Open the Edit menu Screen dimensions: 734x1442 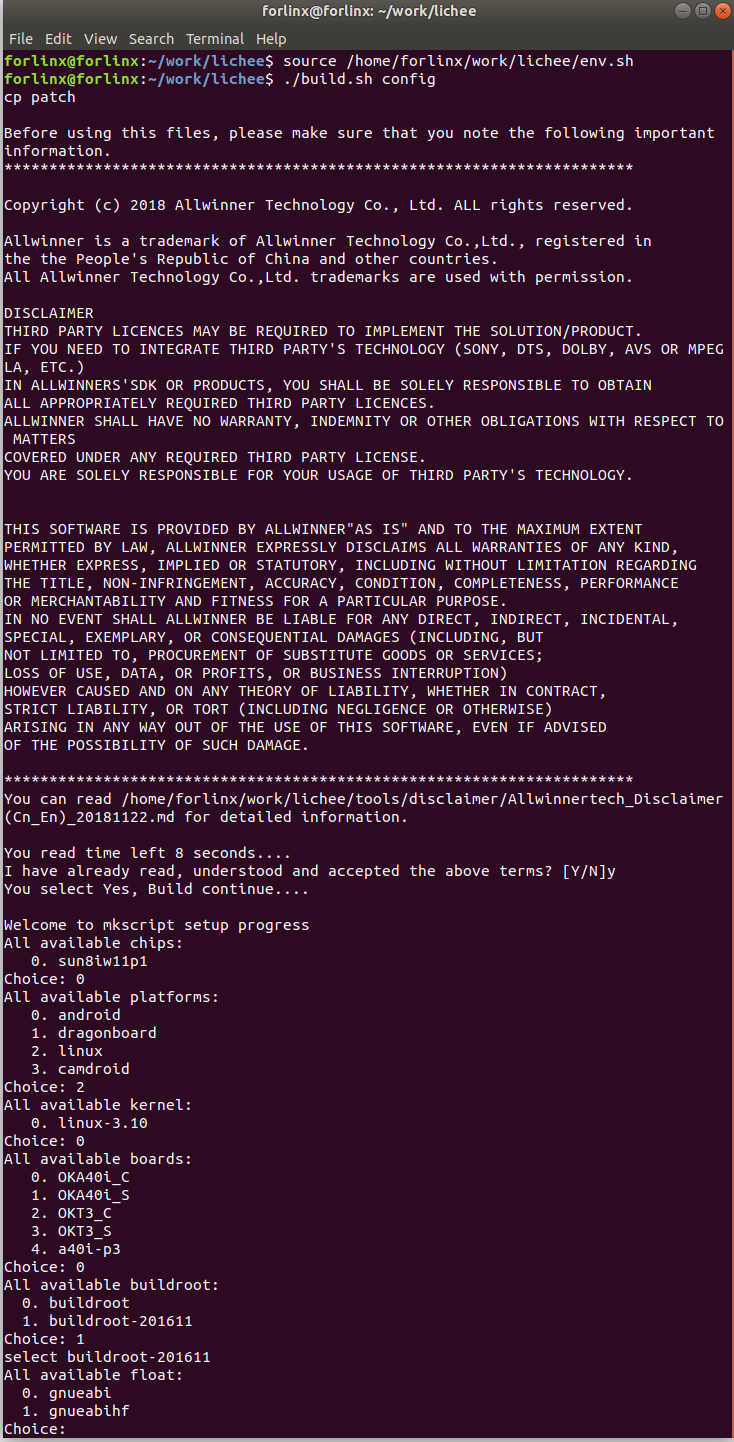pos(57,38)
